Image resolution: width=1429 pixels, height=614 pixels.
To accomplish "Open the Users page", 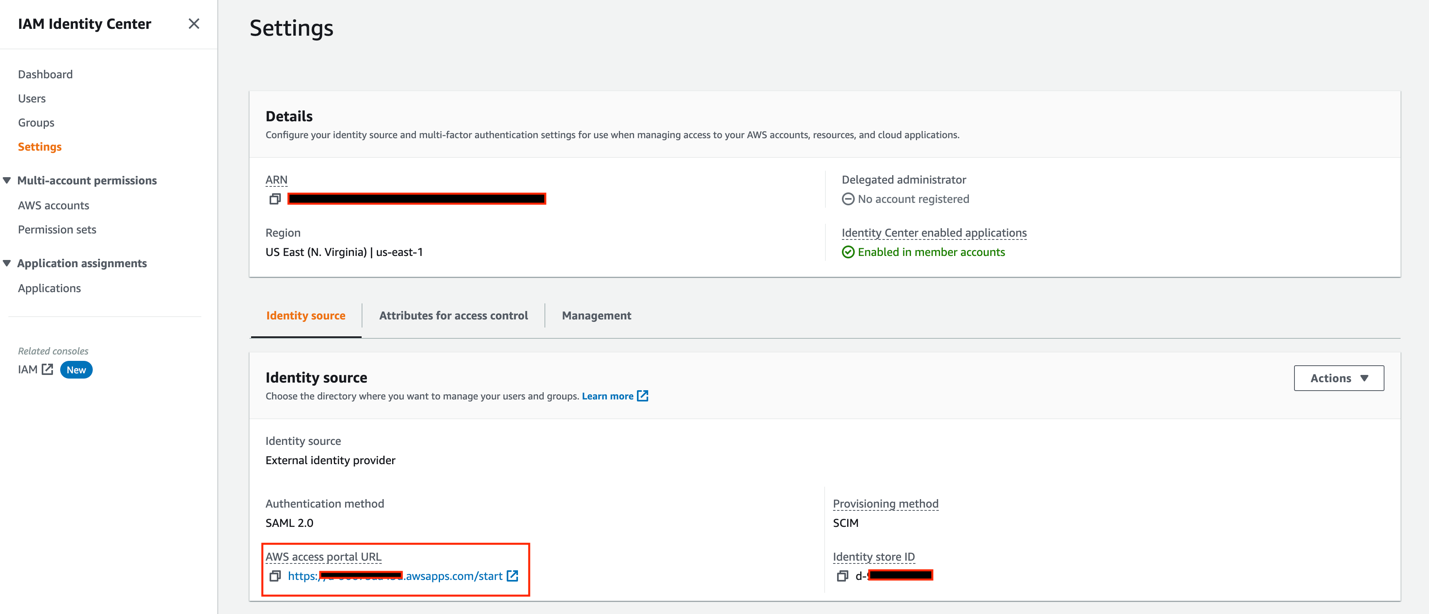I will coord(32,98).
